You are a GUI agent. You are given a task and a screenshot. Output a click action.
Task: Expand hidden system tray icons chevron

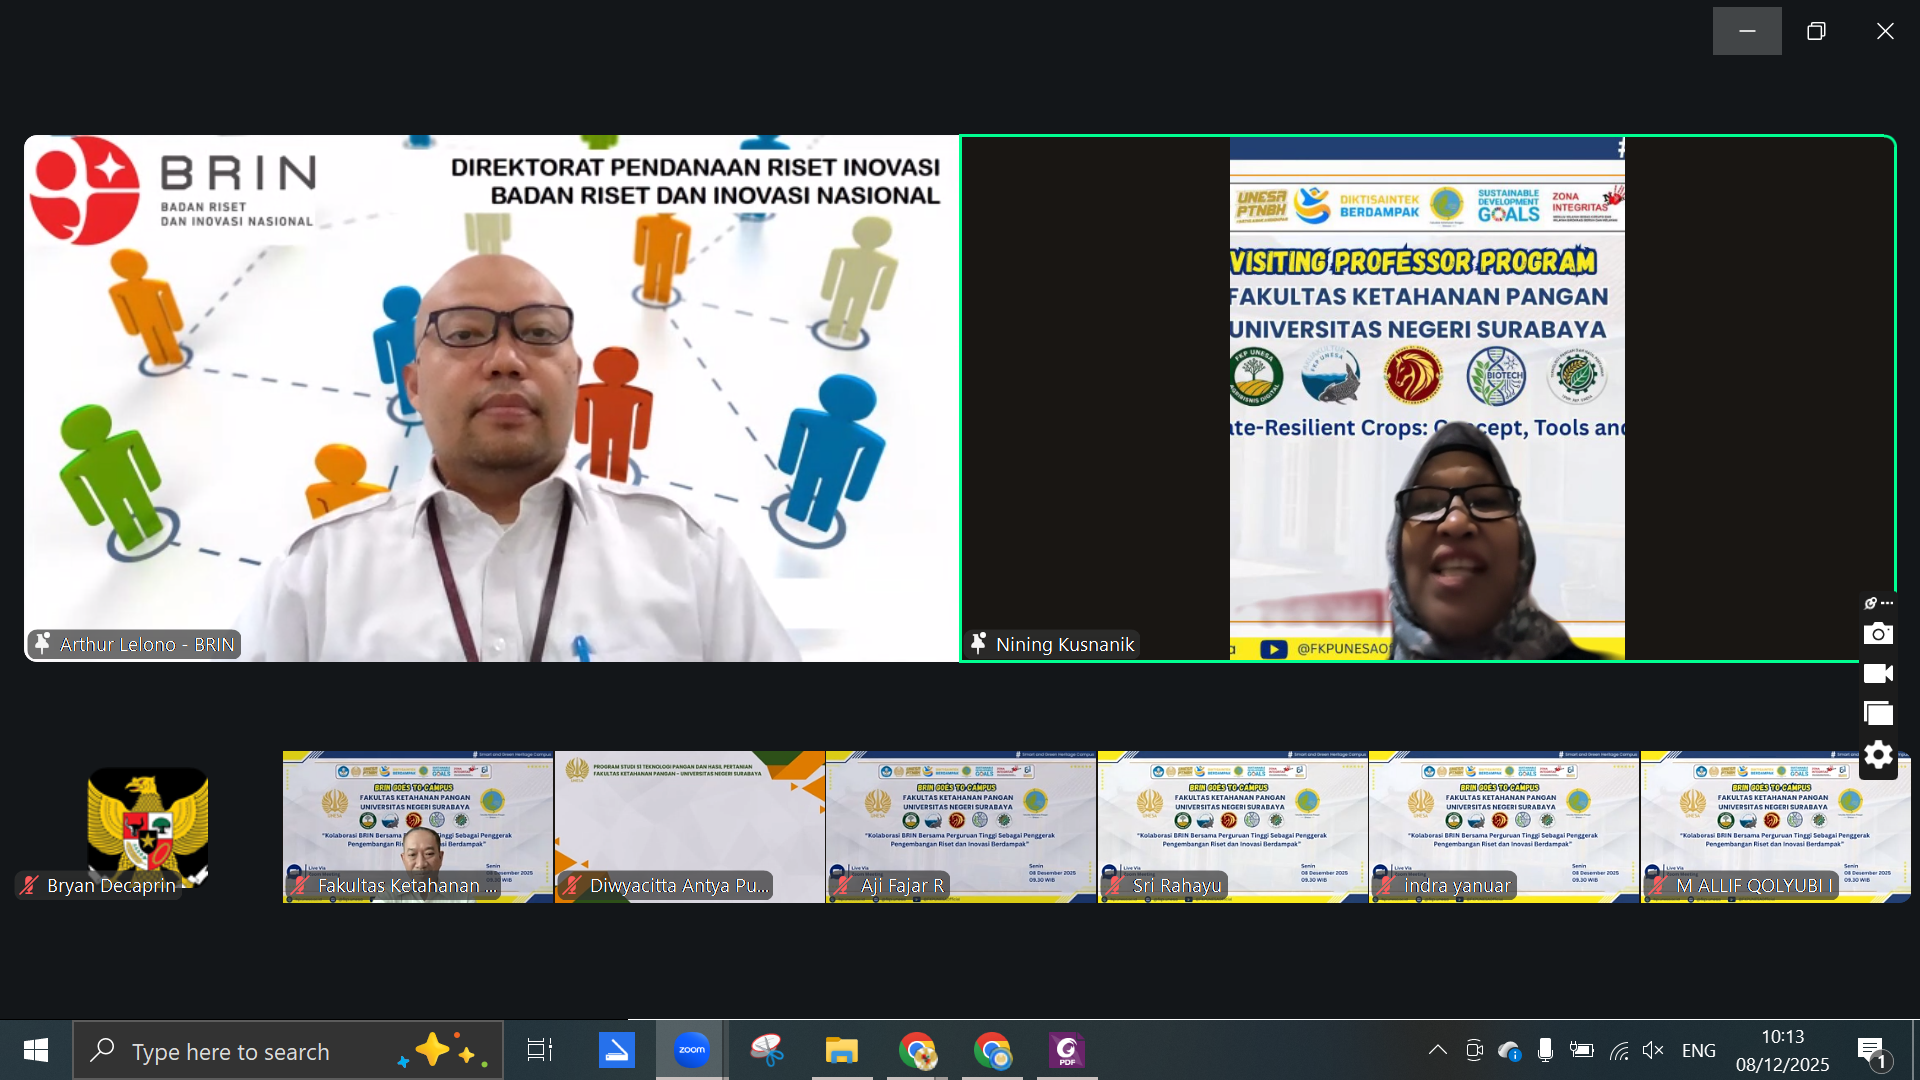[1437, 1050]
